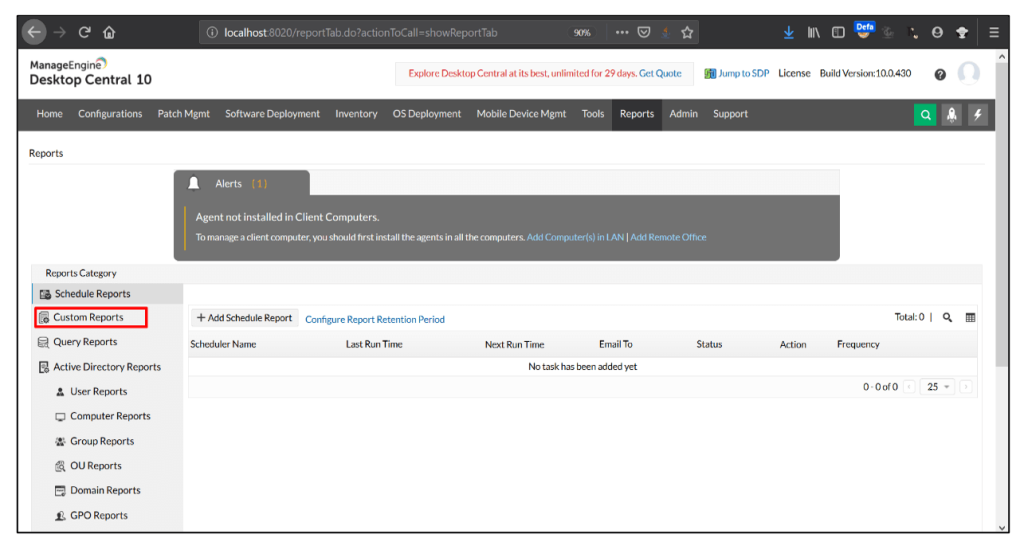This screenshot has width=1024, height=550.
Task: Open User Reports in sidebar
Action: pyautogui.click(x=99, y=391)
